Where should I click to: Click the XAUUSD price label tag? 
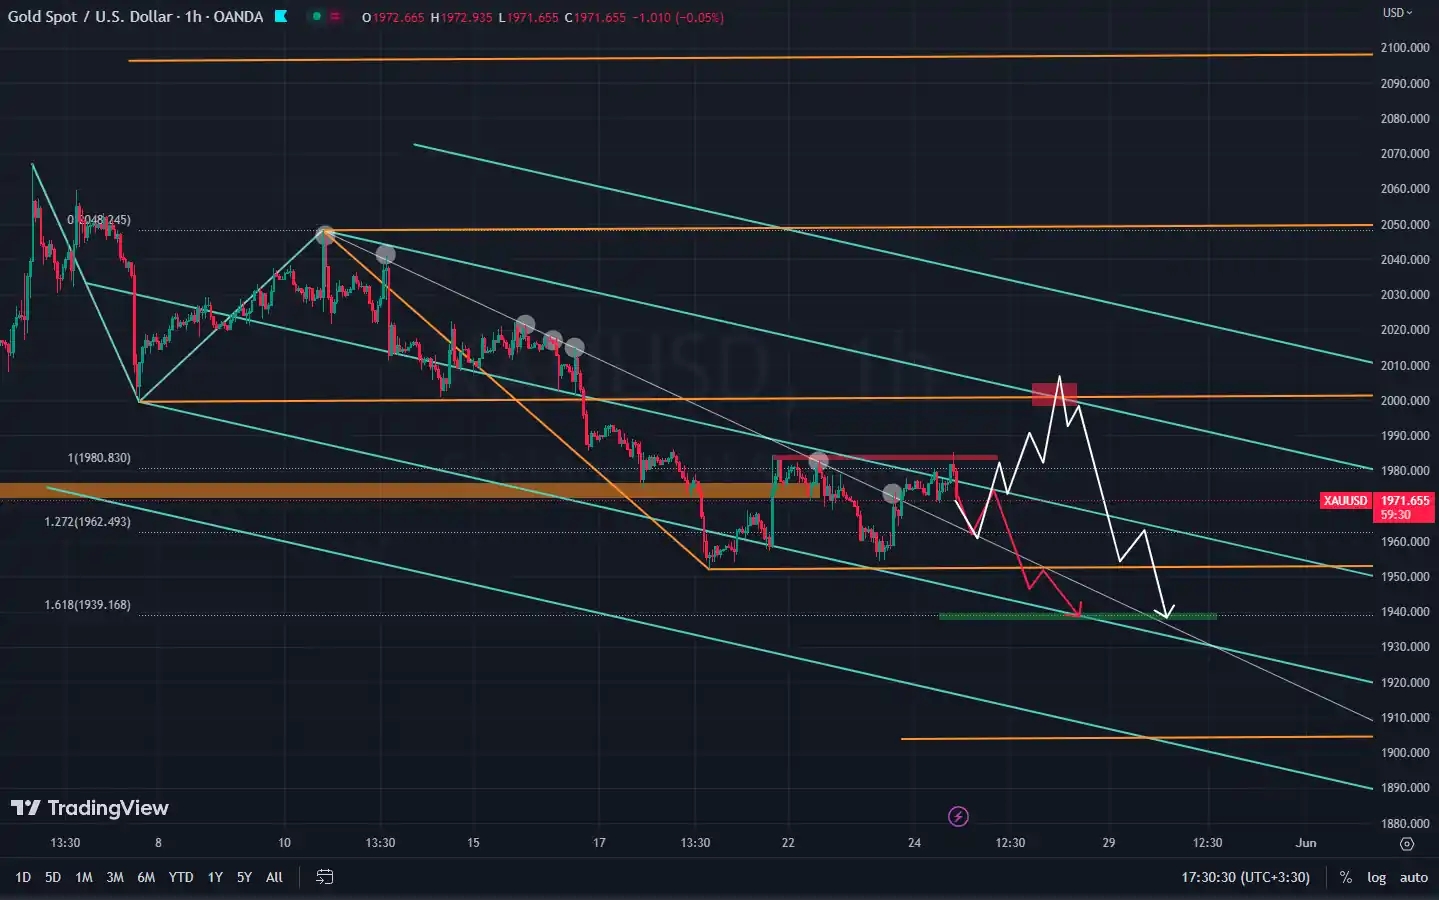[x=1345, y=500]
